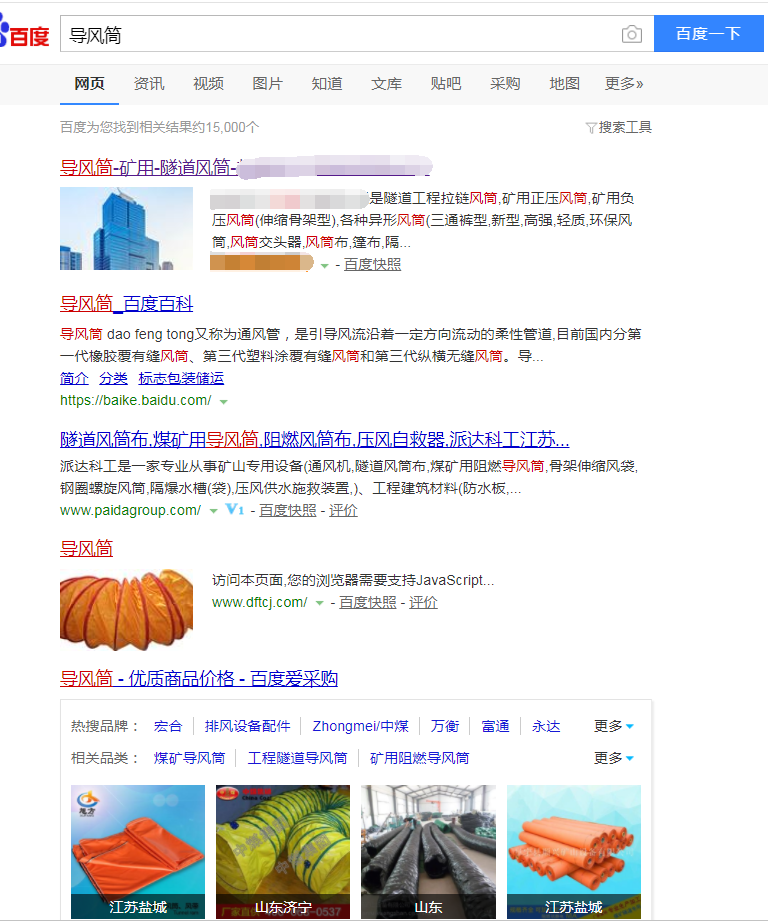Image resolution: width=768 pixels, height=922 pixels.
Task: Open the 视频 tab
Action: (x=208, y=83)
